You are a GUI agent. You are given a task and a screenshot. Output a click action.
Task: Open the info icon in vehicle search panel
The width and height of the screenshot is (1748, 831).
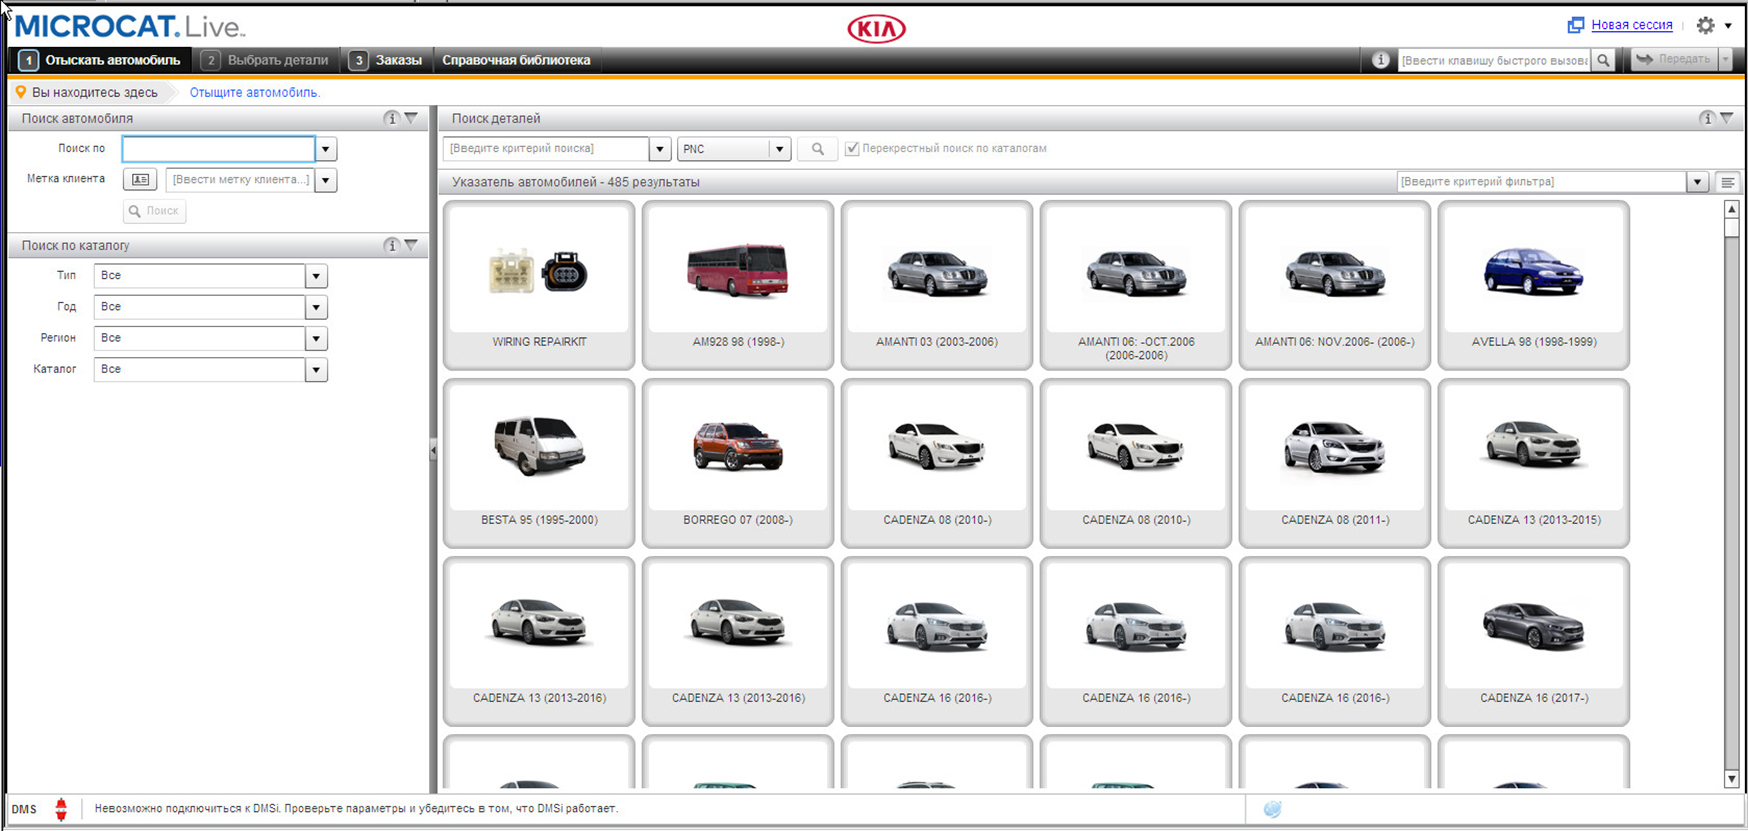391,118
